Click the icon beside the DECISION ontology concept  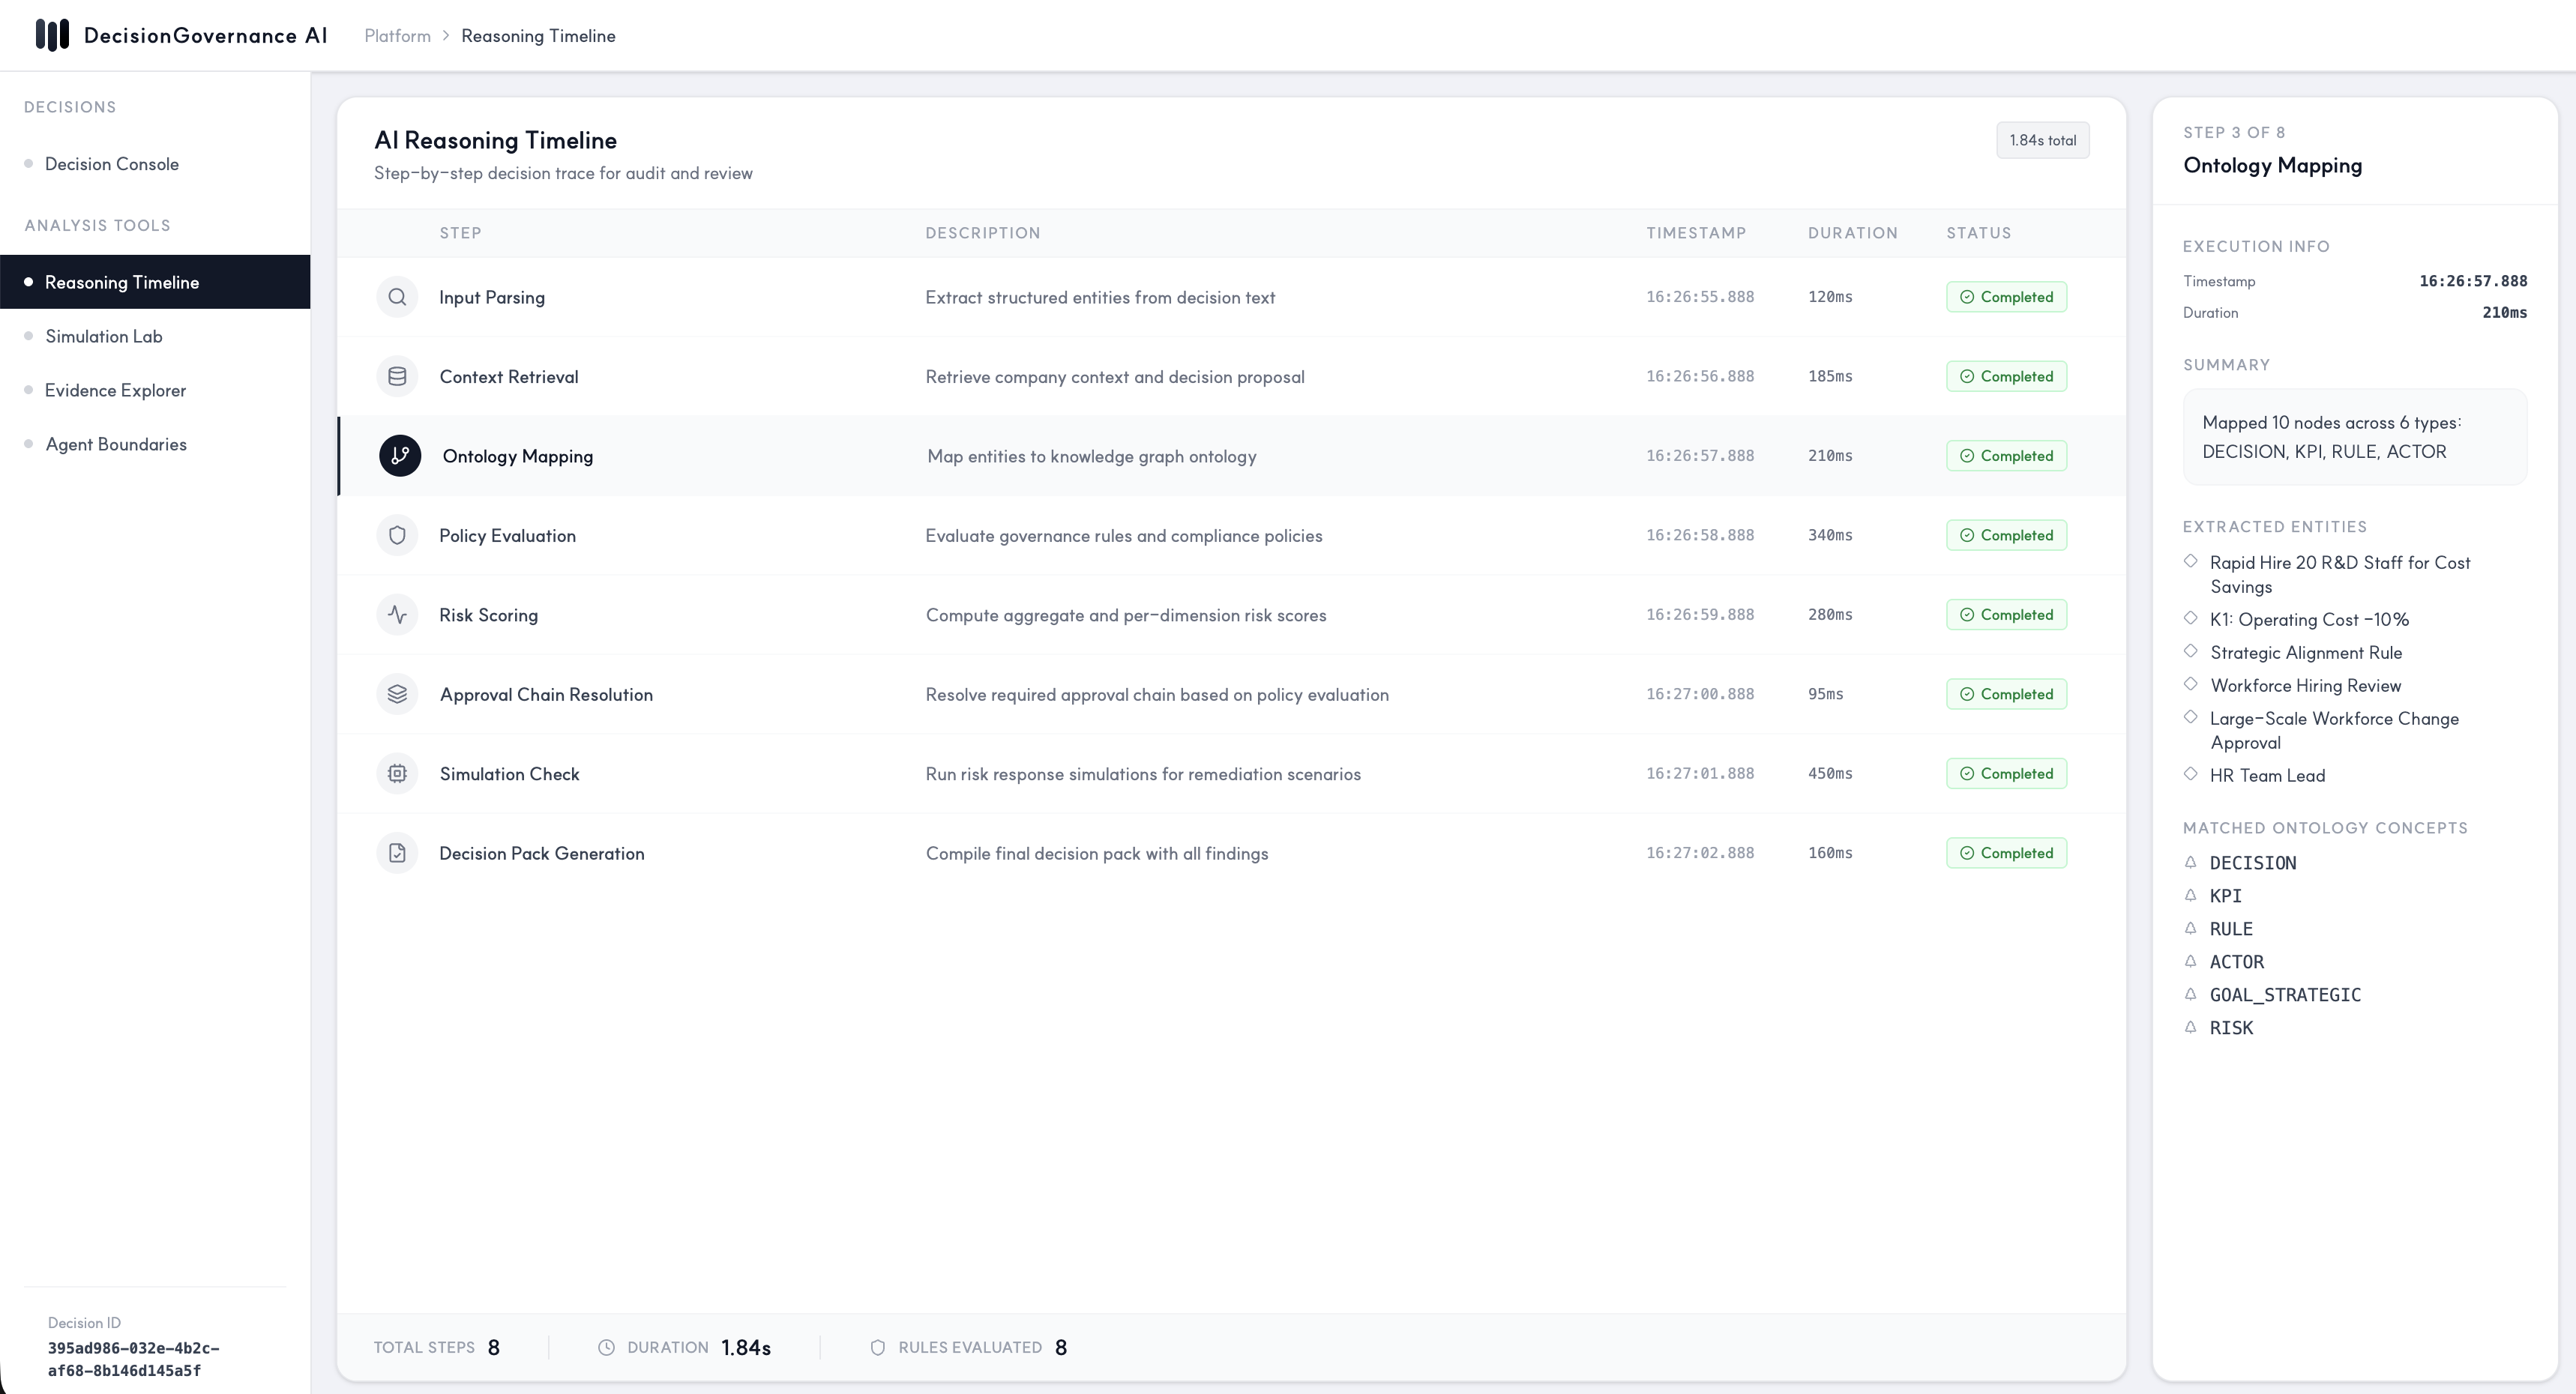point(2190,862)
